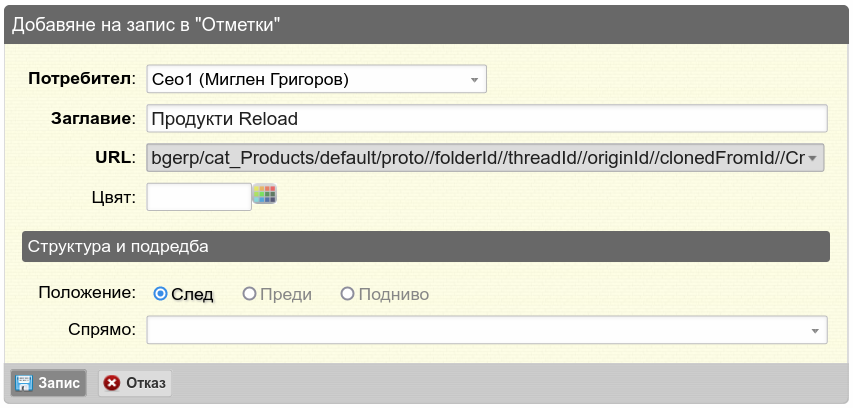Screen dimensions: 853x408
Task: Click the Запис save button
Action: [x=48, y=383]
